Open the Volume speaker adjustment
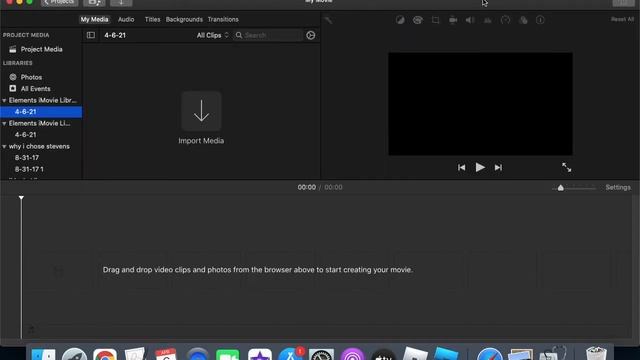This screenshot has height=360, width=640. pyautogui.click(x=470, y=20)
